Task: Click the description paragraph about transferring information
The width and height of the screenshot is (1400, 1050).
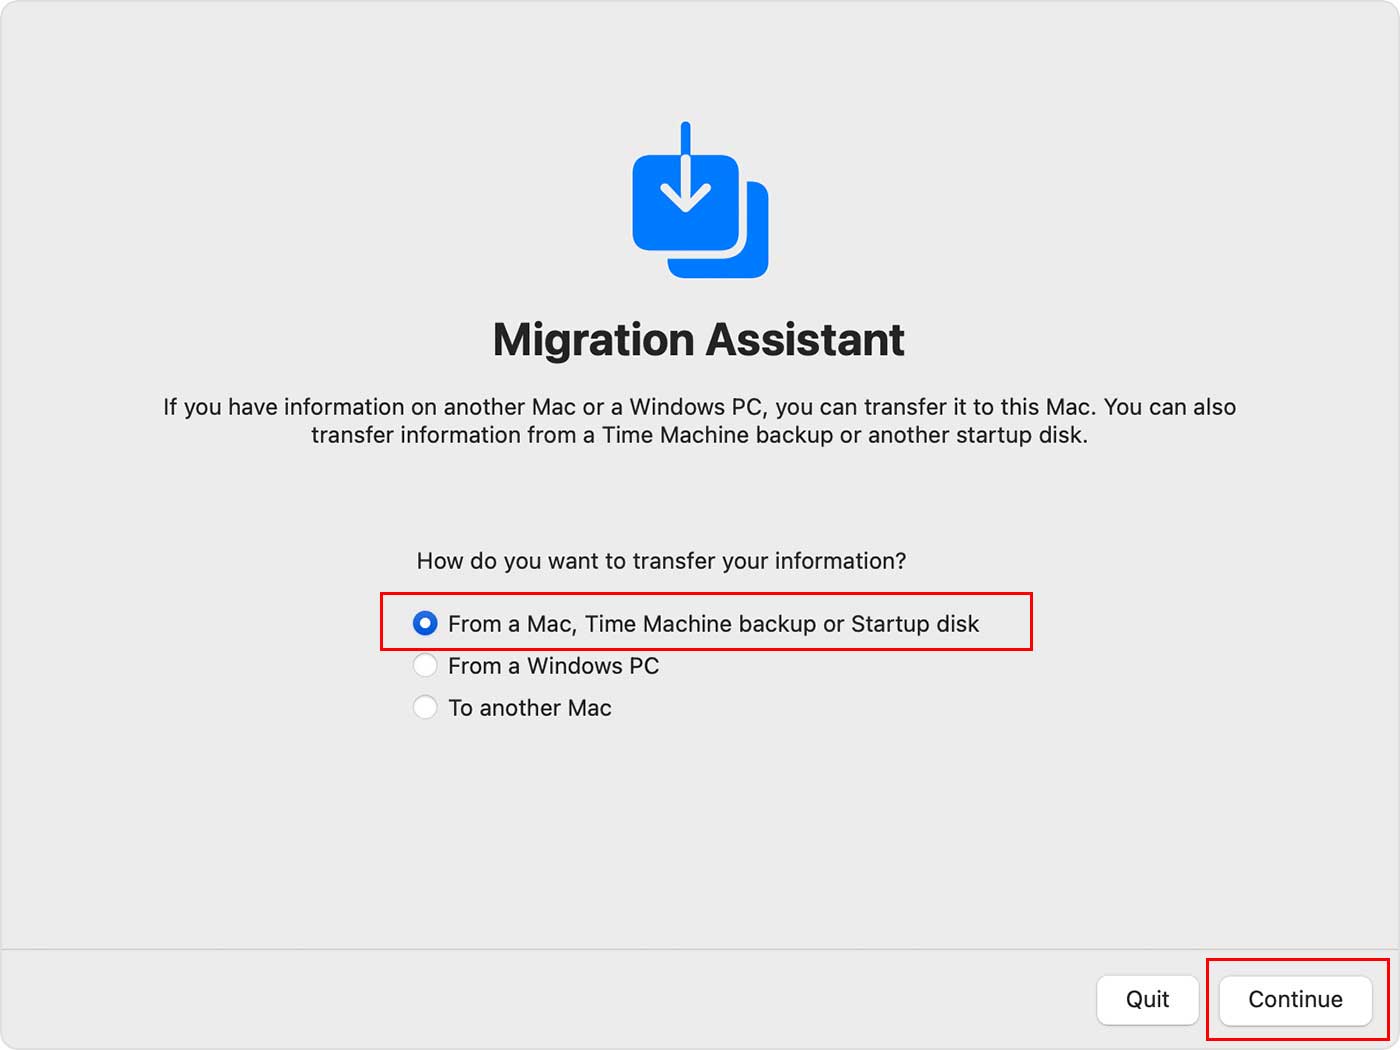Action: tap(700, 421)
